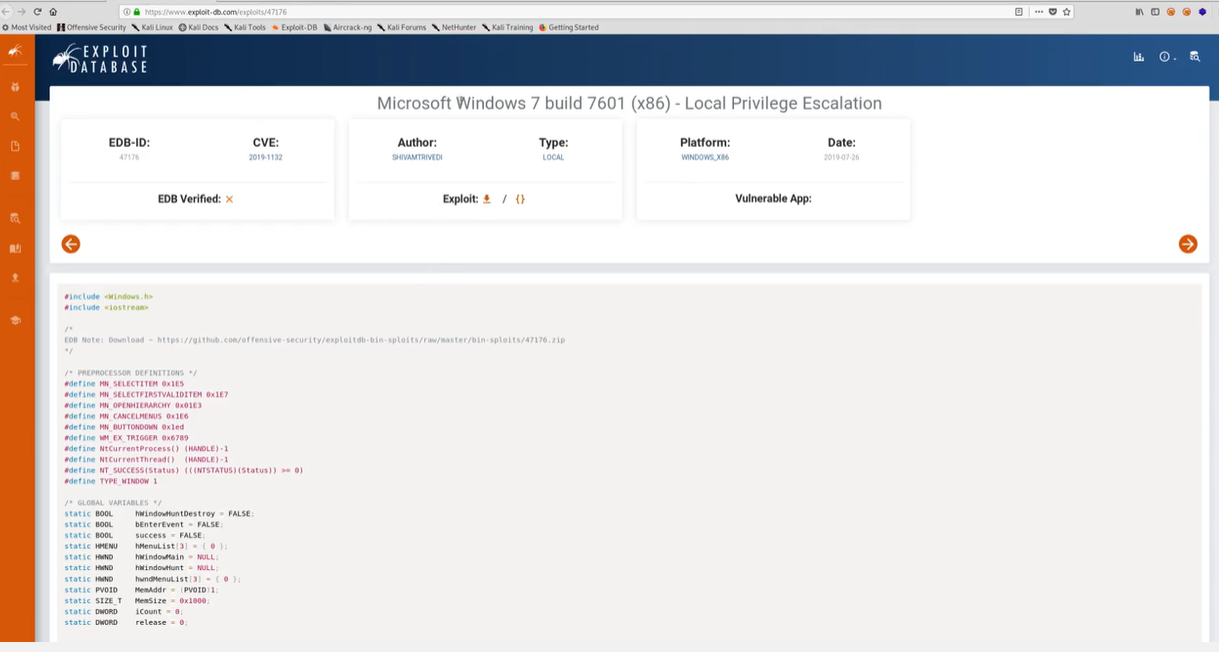Open the Kali Tools bookmark
This screenshot has width=1219, height=652.
coord(245,28)
